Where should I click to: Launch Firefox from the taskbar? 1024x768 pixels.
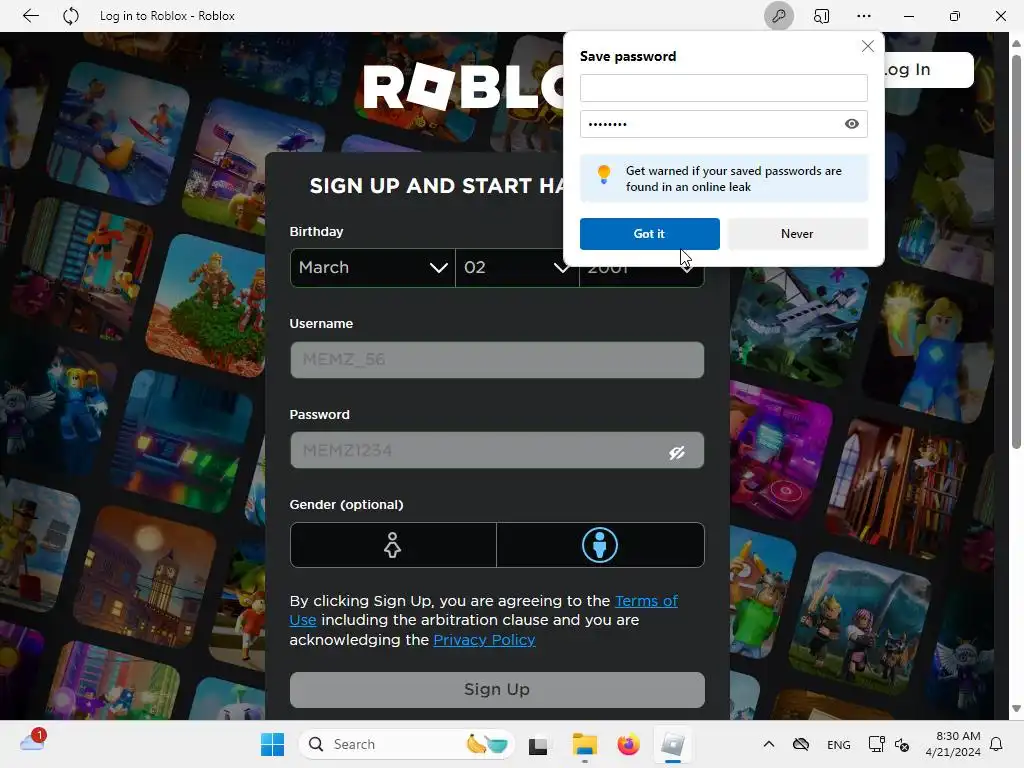pyautogui.click(x=628, y=744)
